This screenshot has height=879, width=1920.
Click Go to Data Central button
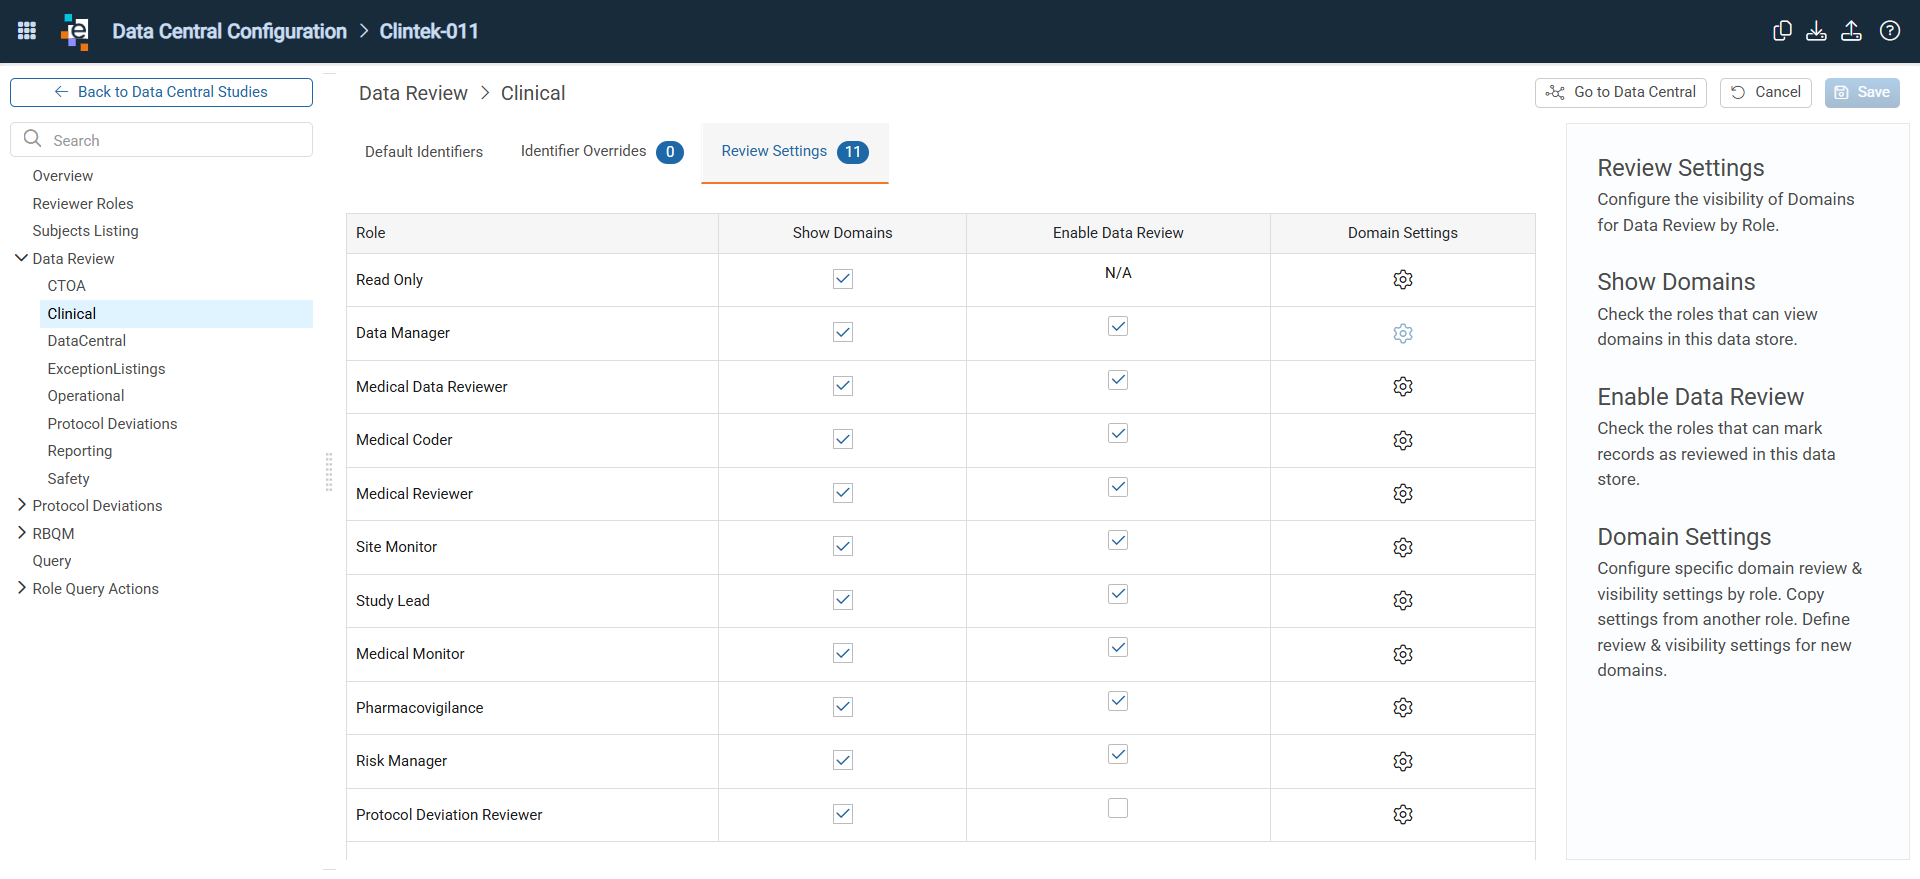[1621, 92]
